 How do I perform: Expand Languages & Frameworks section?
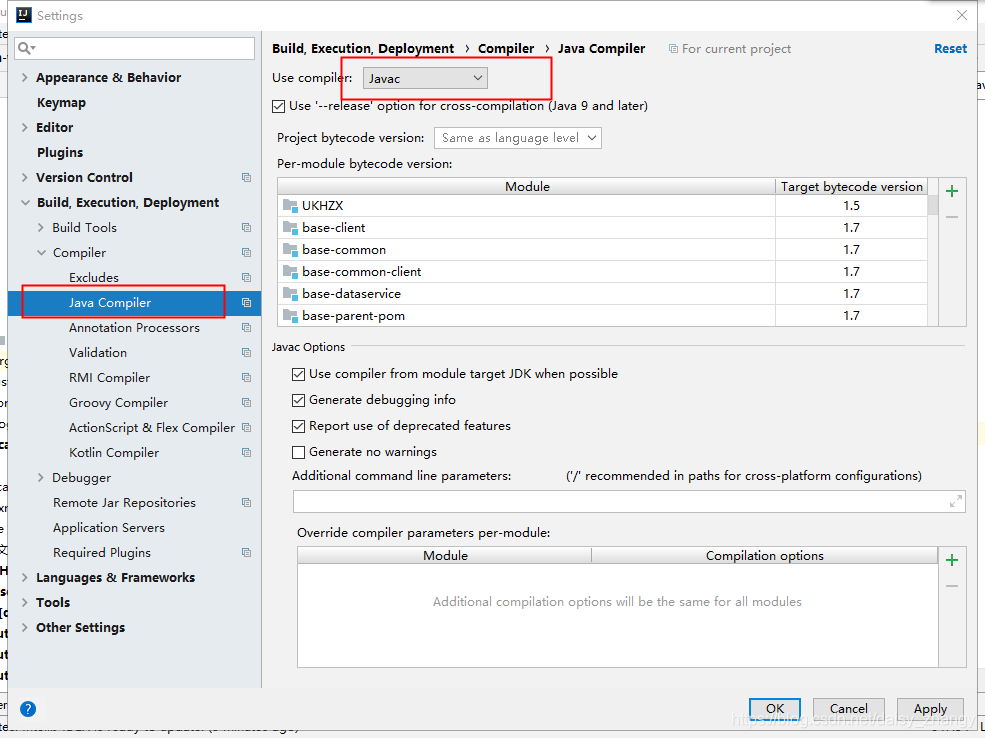pyautogui.click(x=24, y=578)
